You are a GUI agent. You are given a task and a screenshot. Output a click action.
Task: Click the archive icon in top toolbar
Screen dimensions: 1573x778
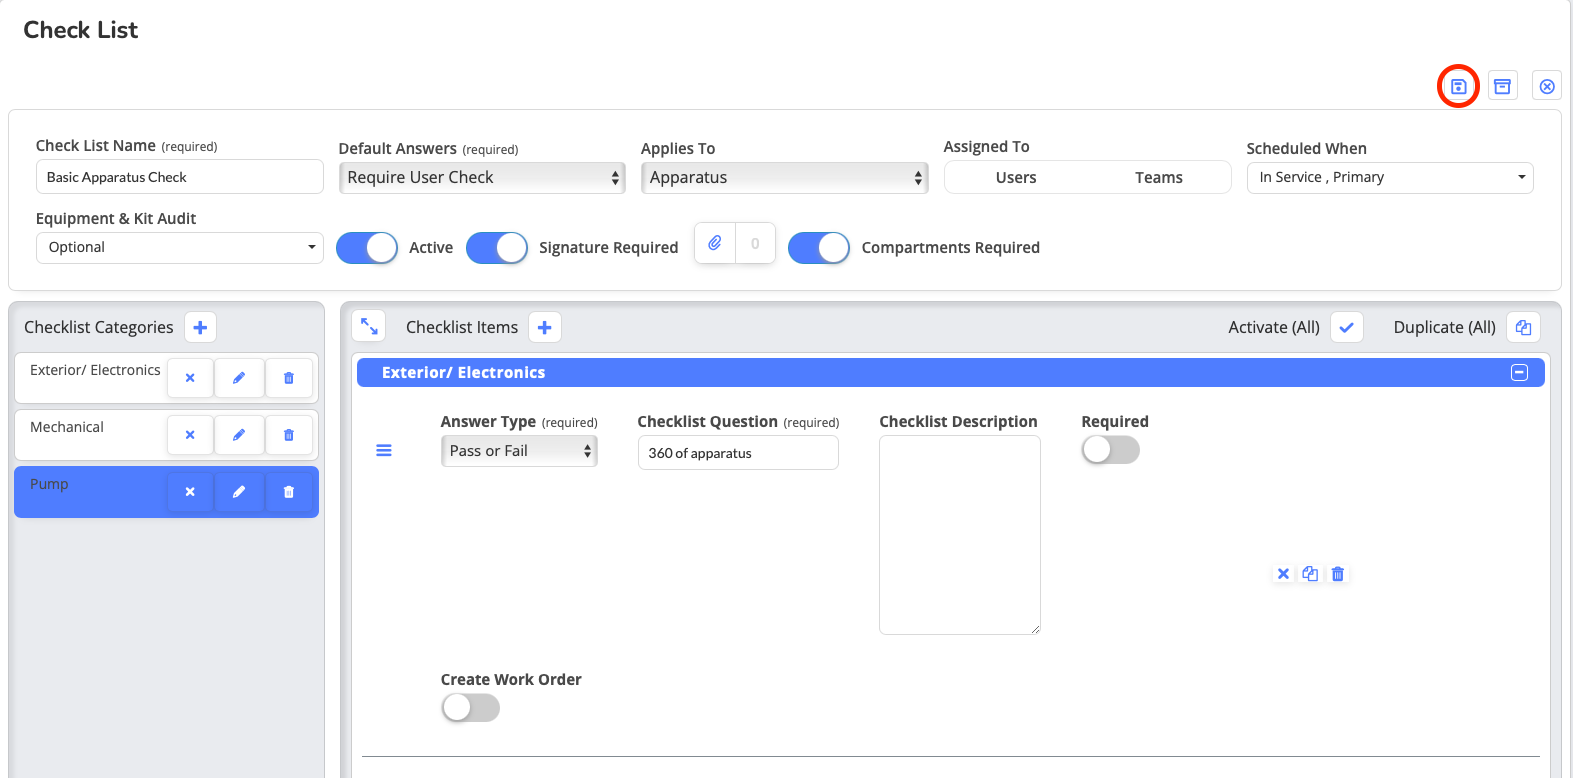1502,86
